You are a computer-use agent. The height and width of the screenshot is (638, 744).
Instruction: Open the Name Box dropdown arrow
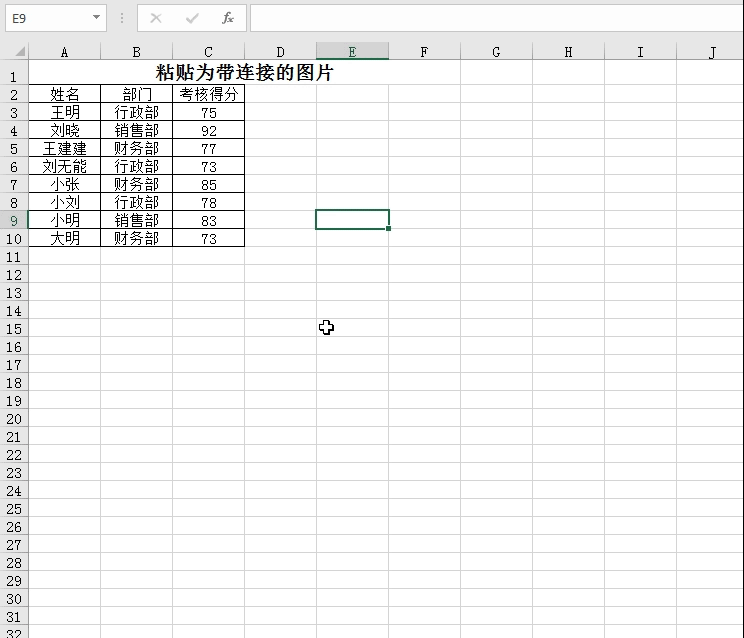[96, 18]
